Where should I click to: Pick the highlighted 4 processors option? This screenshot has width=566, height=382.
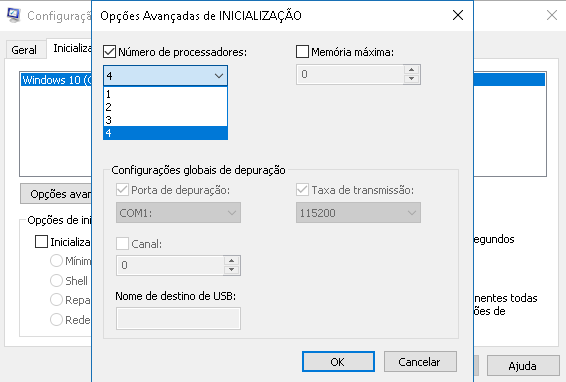coord(165,133)
